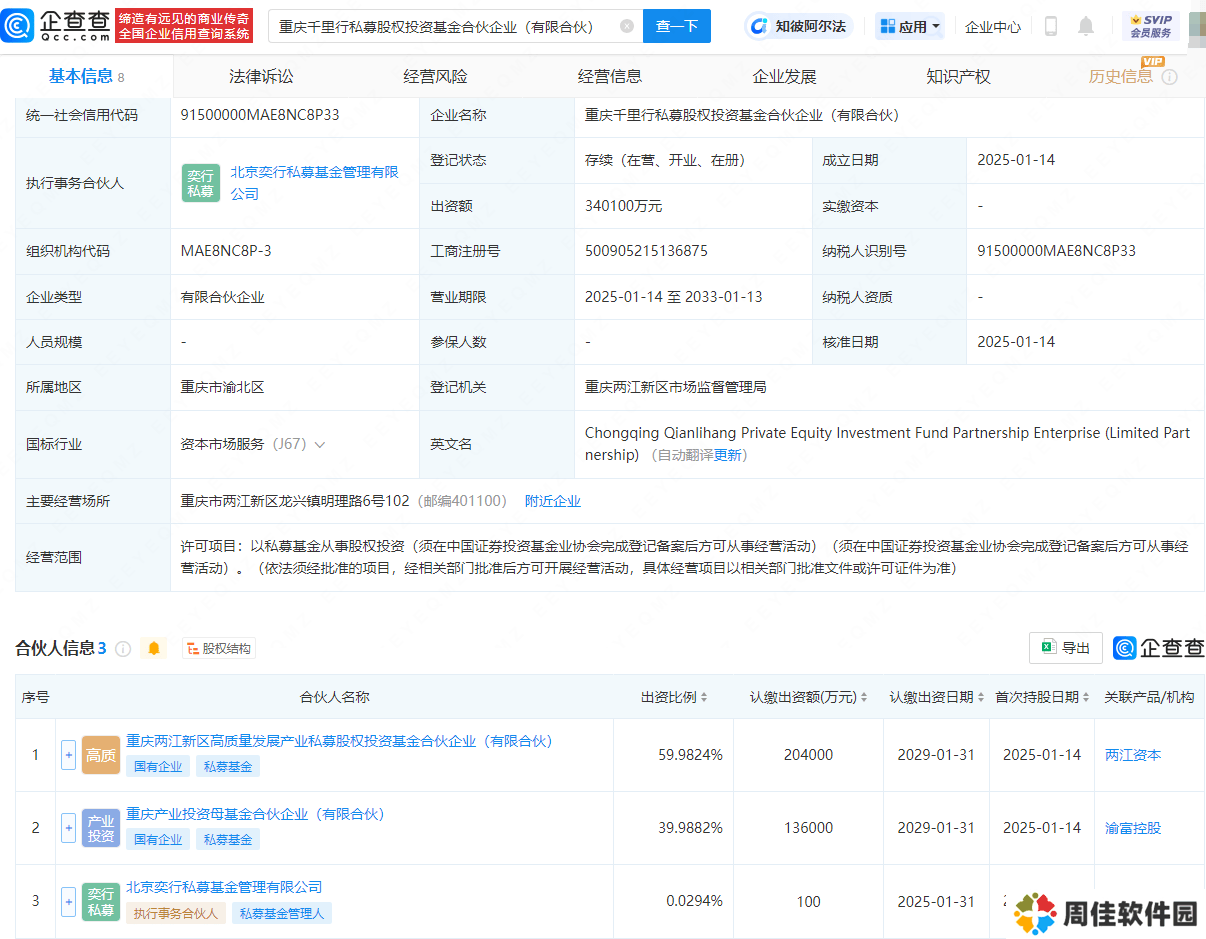Click the 私募基金管理人 tag in row 3

(x=282, y=913)
